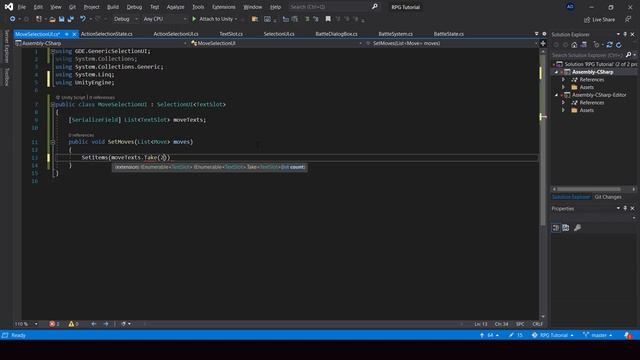Click the Live Share button

[x=599, y=20]
